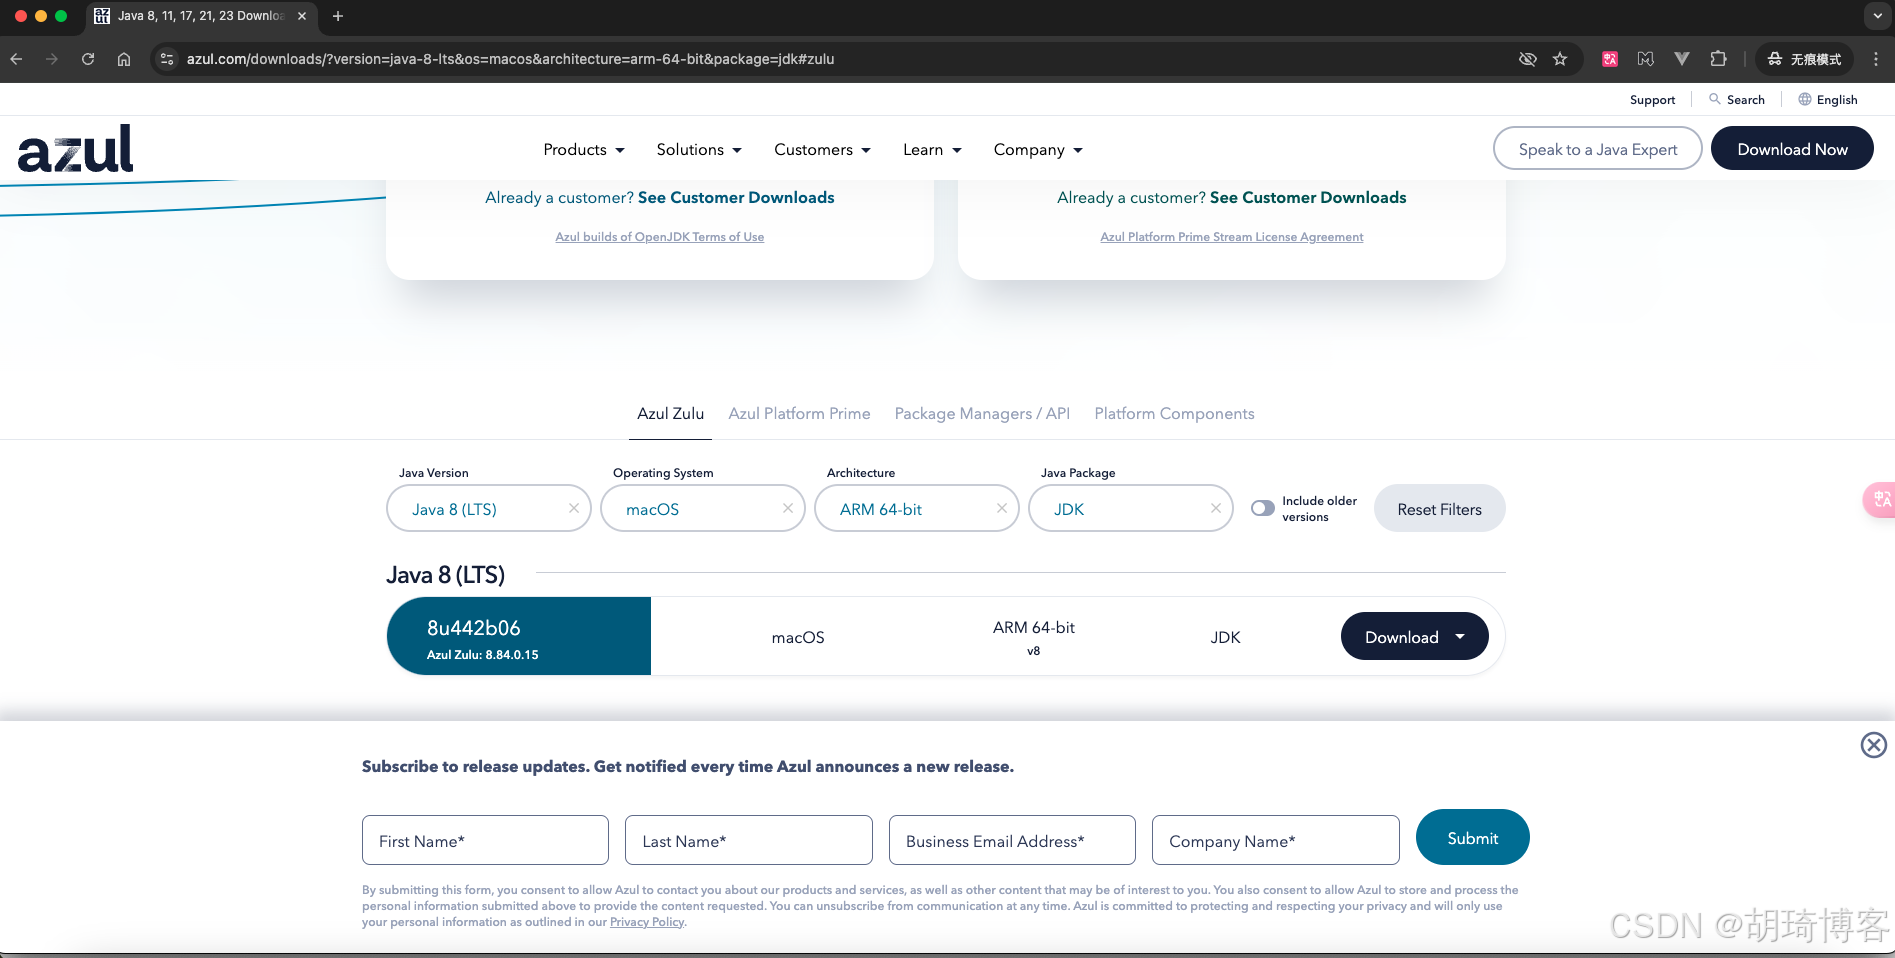Open the 8u442b06 Download dropdown

coord(1414,636)
